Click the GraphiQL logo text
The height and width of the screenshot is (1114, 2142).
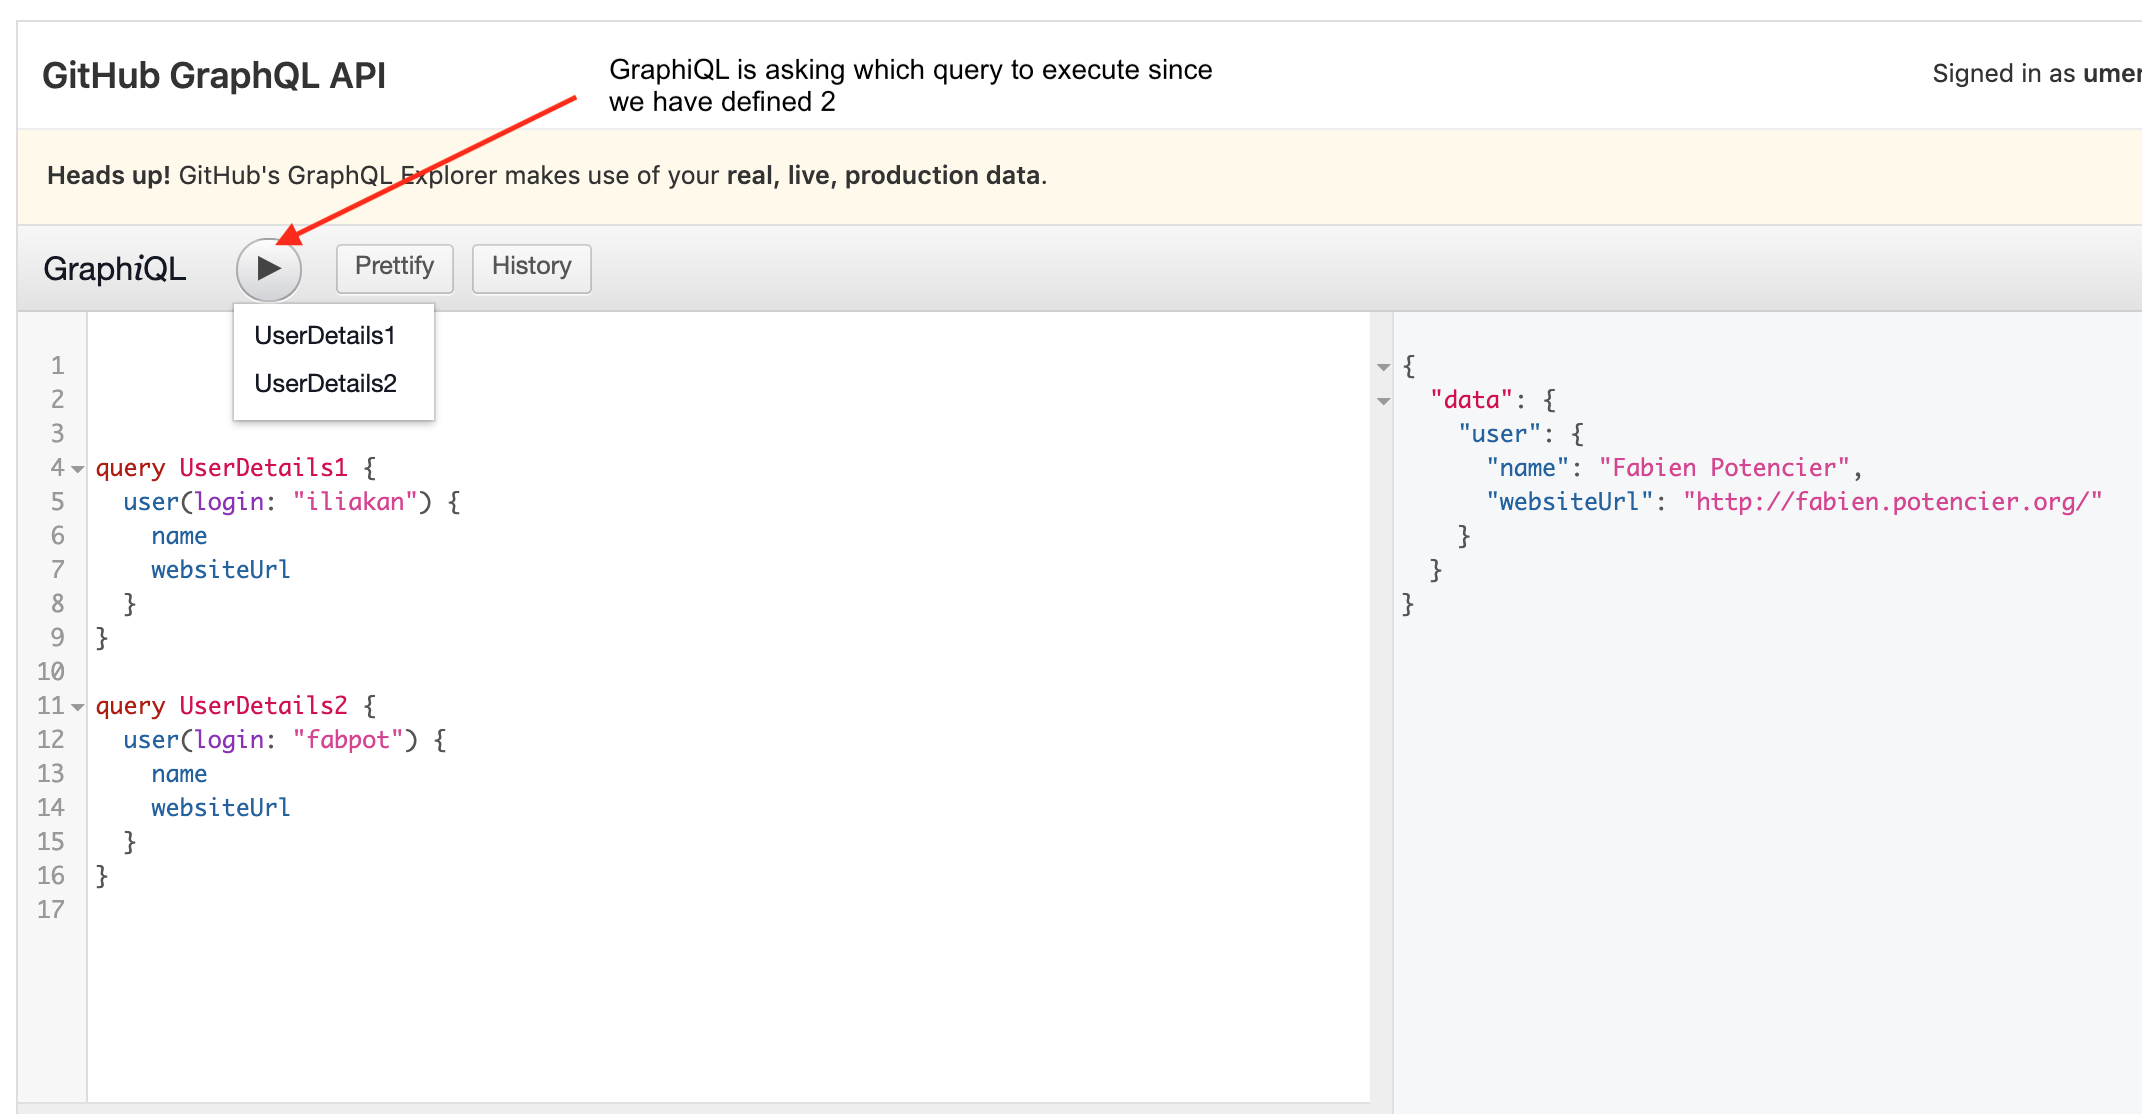pyautogui.click(x=114, y=269)
